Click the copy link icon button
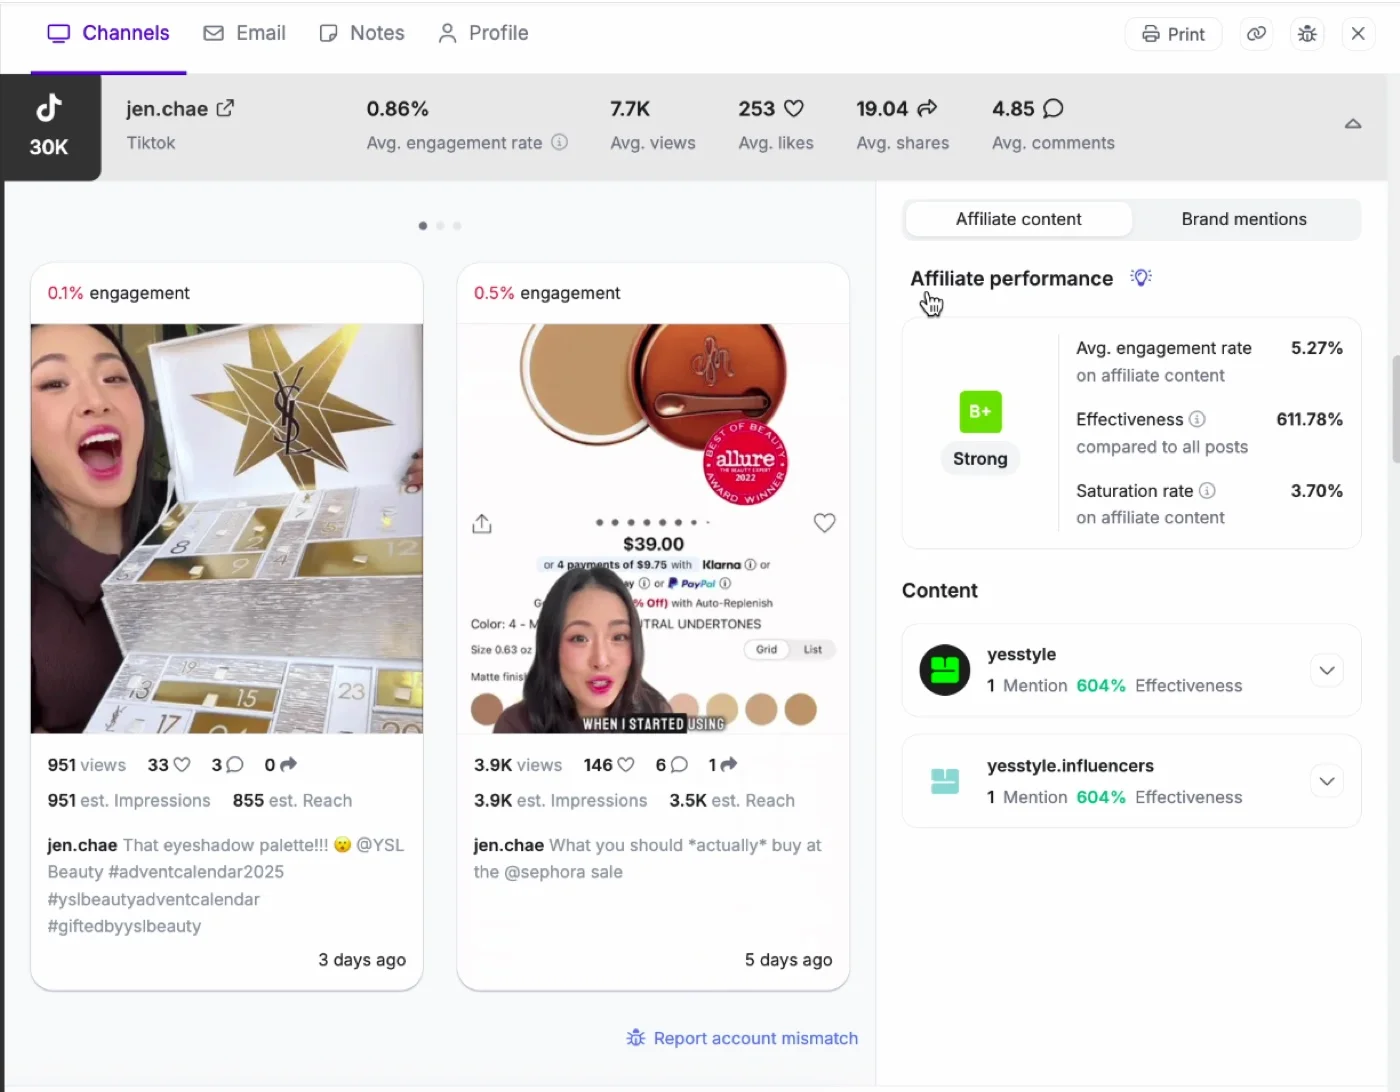Viewport: 1400px width, 1092px height. coord(1256,34)
